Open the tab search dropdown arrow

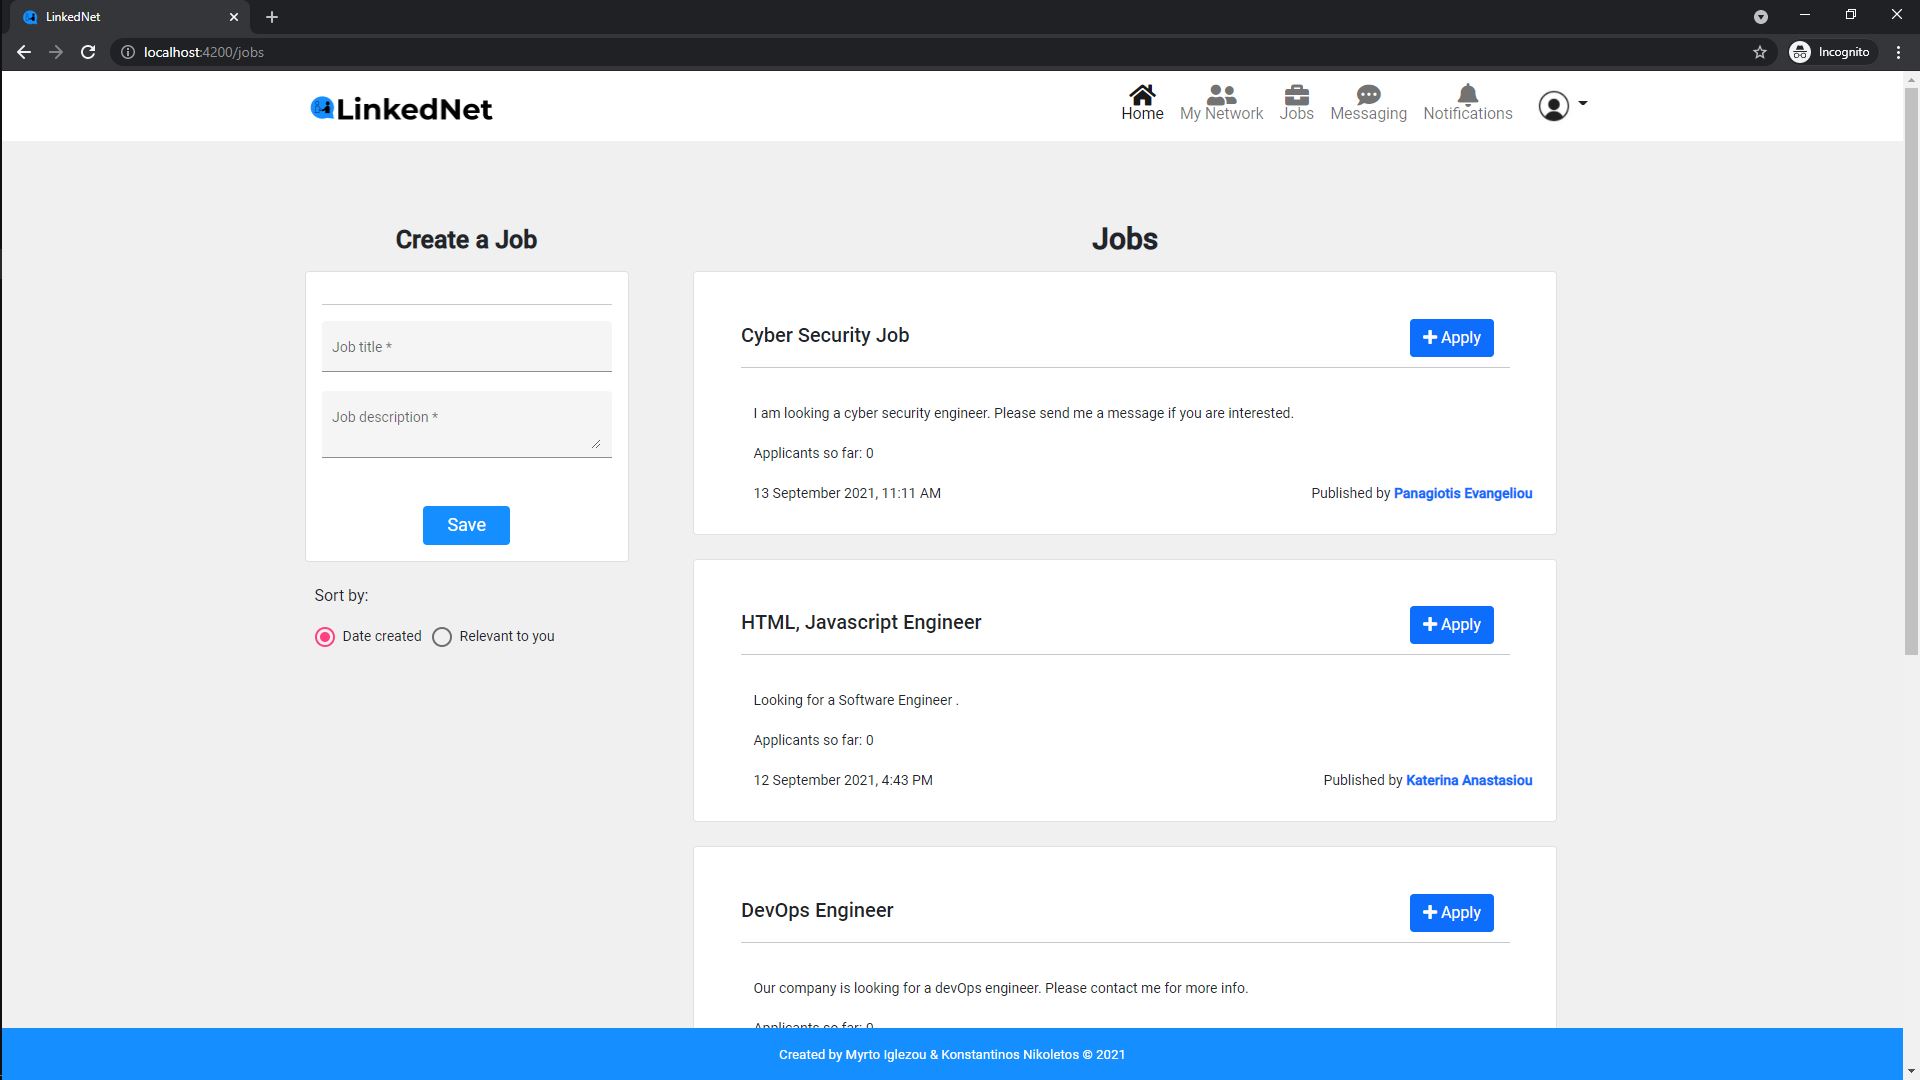pyautogui.click(x=1761, y=16)
